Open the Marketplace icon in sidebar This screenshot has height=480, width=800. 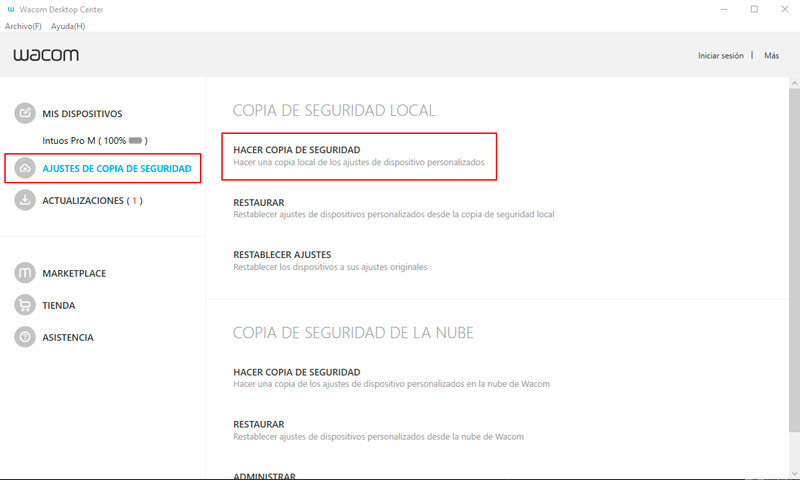(25, 273)
